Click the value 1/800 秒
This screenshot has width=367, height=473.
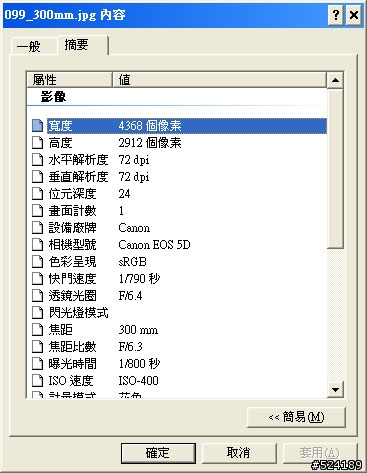pyautogui.click(x=139, y=364)
